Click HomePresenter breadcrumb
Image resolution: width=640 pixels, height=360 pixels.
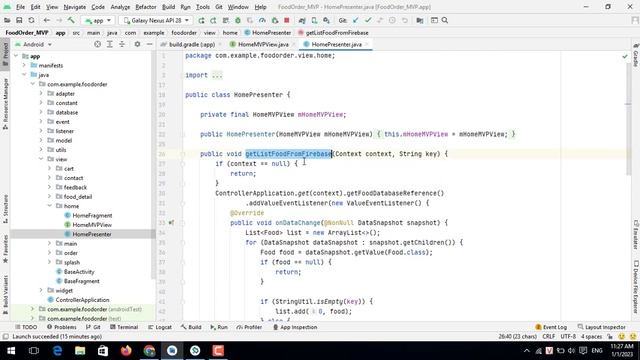(268, 33)
